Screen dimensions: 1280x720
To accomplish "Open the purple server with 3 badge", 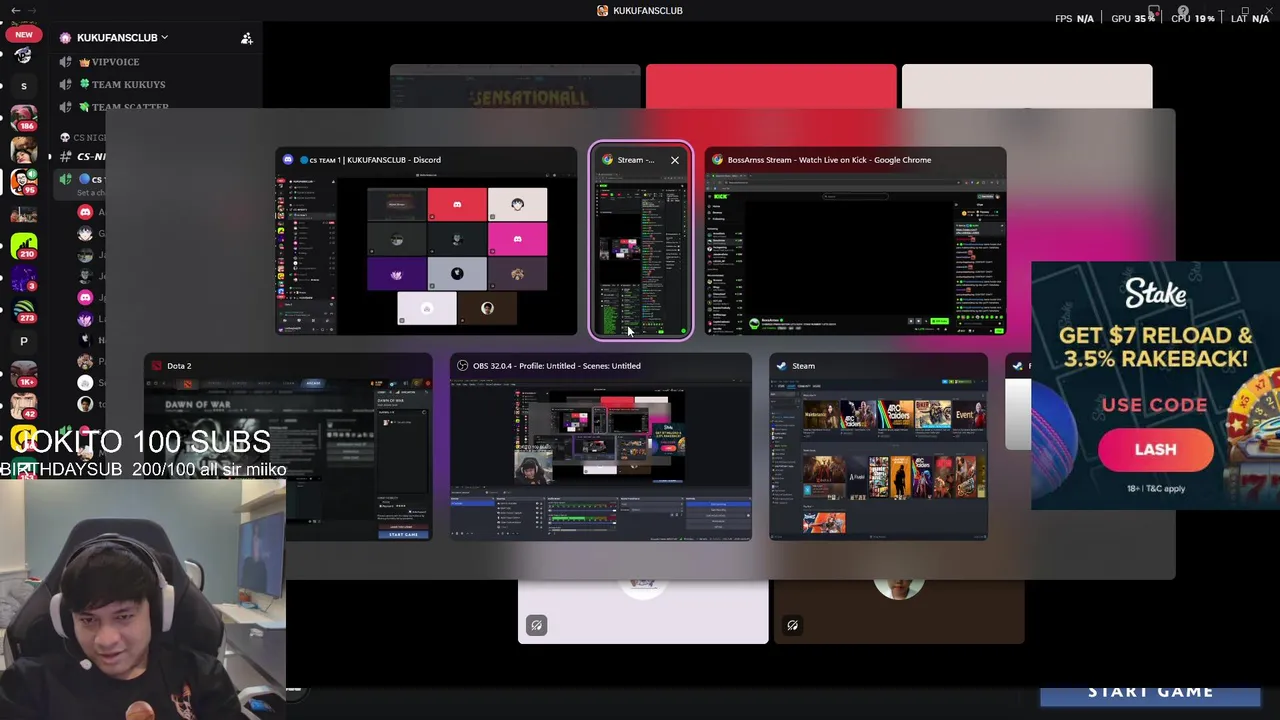I will [x=24, y=278].
